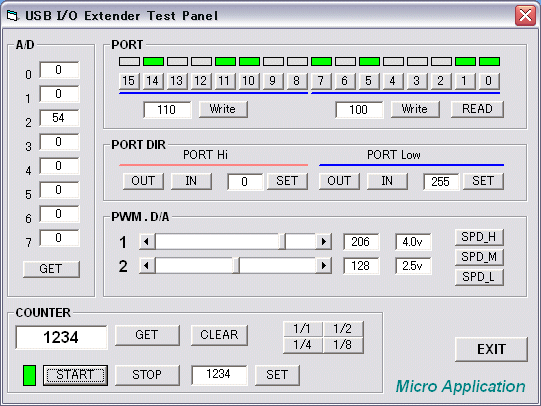The height and width of the screenshot is (406, 541).
Task: Click the A/D GET button
Action: click(51, 269)
